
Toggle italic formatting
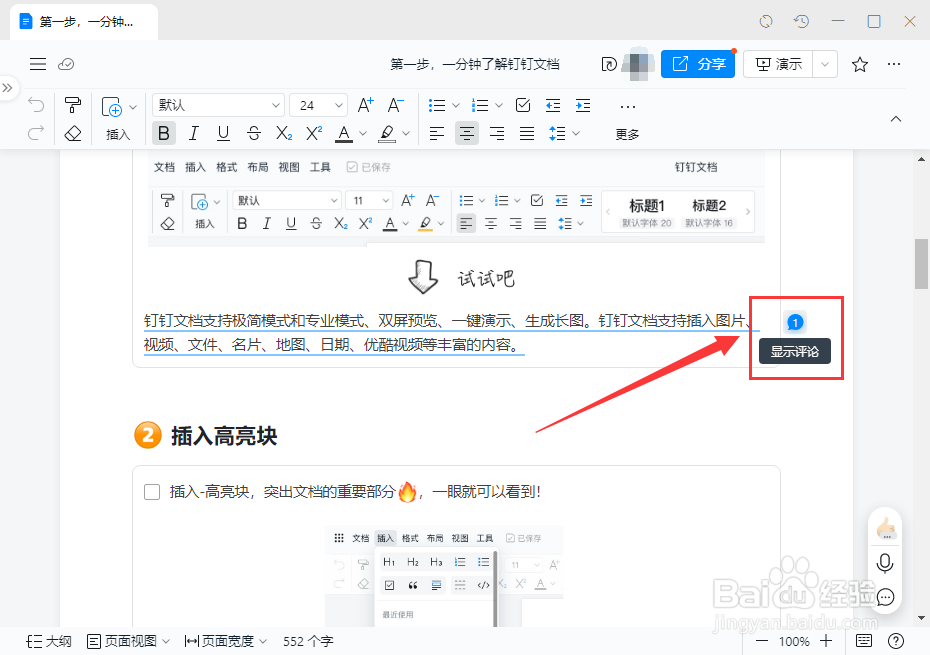193,133
